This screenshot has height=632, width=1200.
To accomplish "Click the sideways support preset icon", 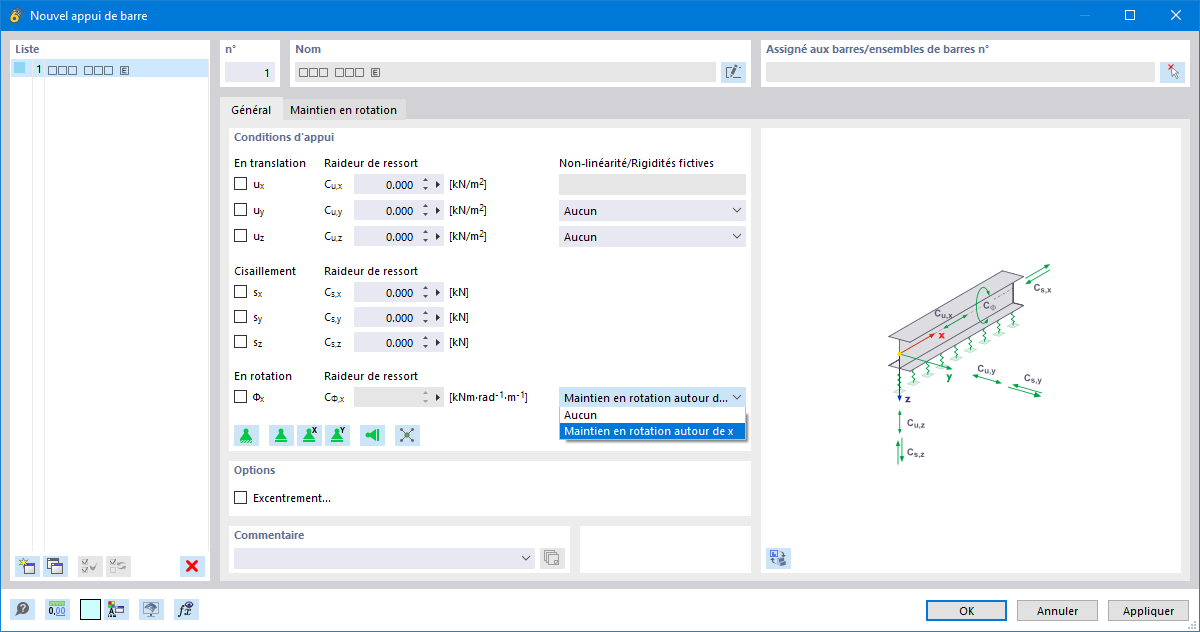I will pos(373,435).
